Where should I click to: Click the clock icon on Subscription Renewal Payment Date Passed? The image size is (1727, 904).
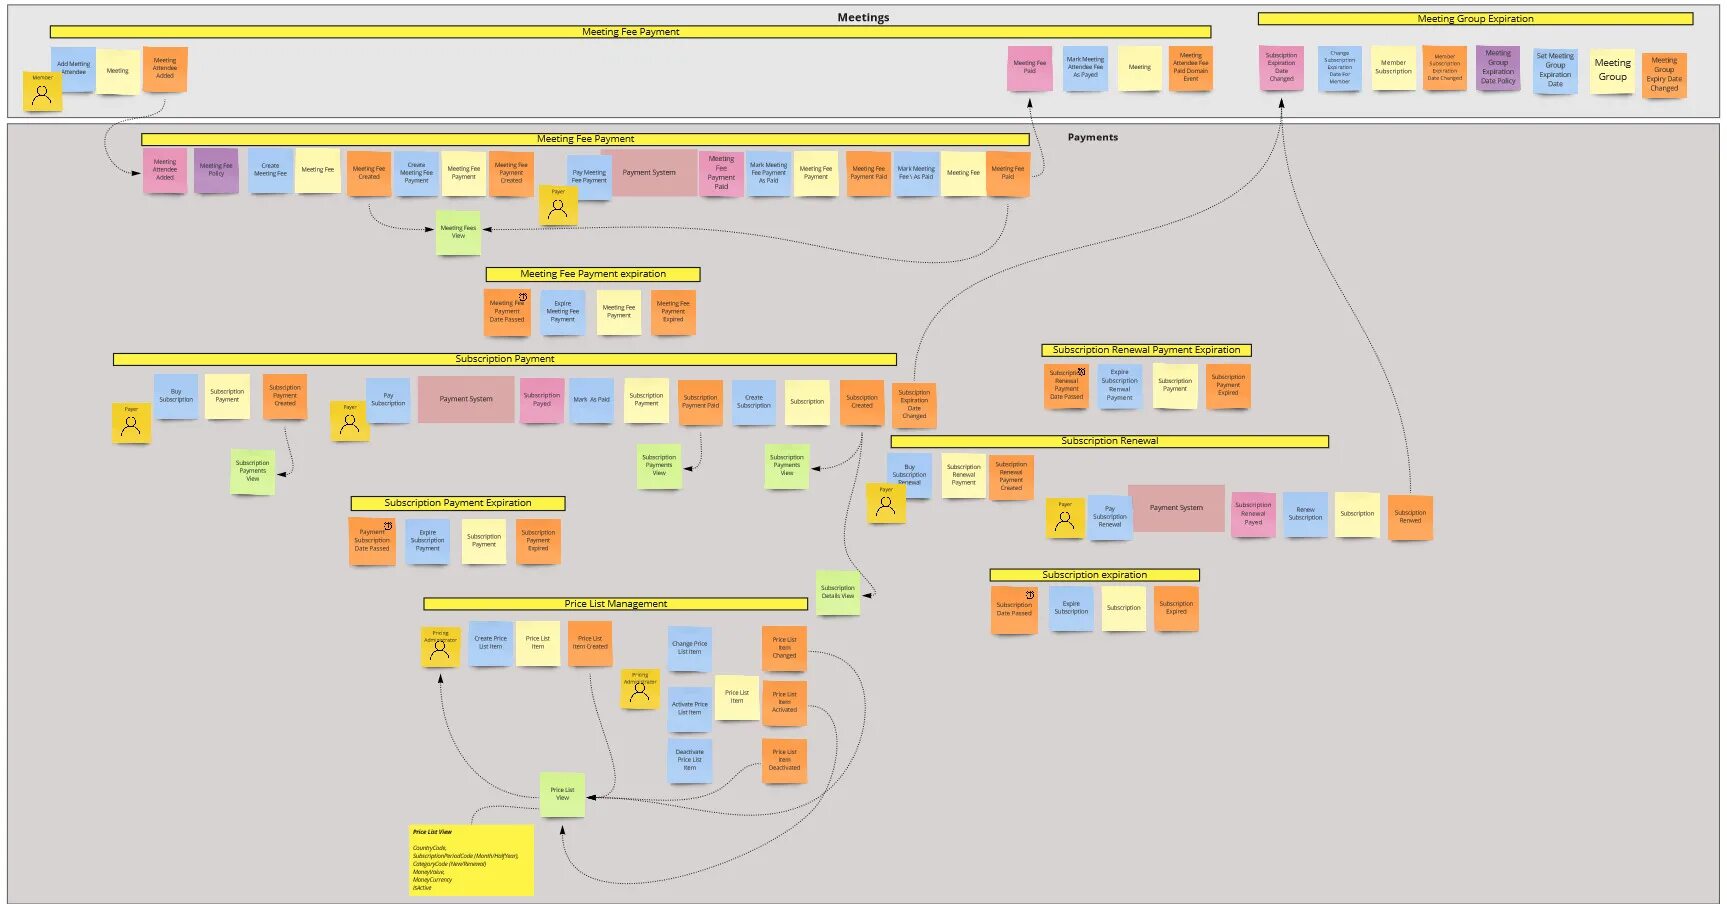1081,372
